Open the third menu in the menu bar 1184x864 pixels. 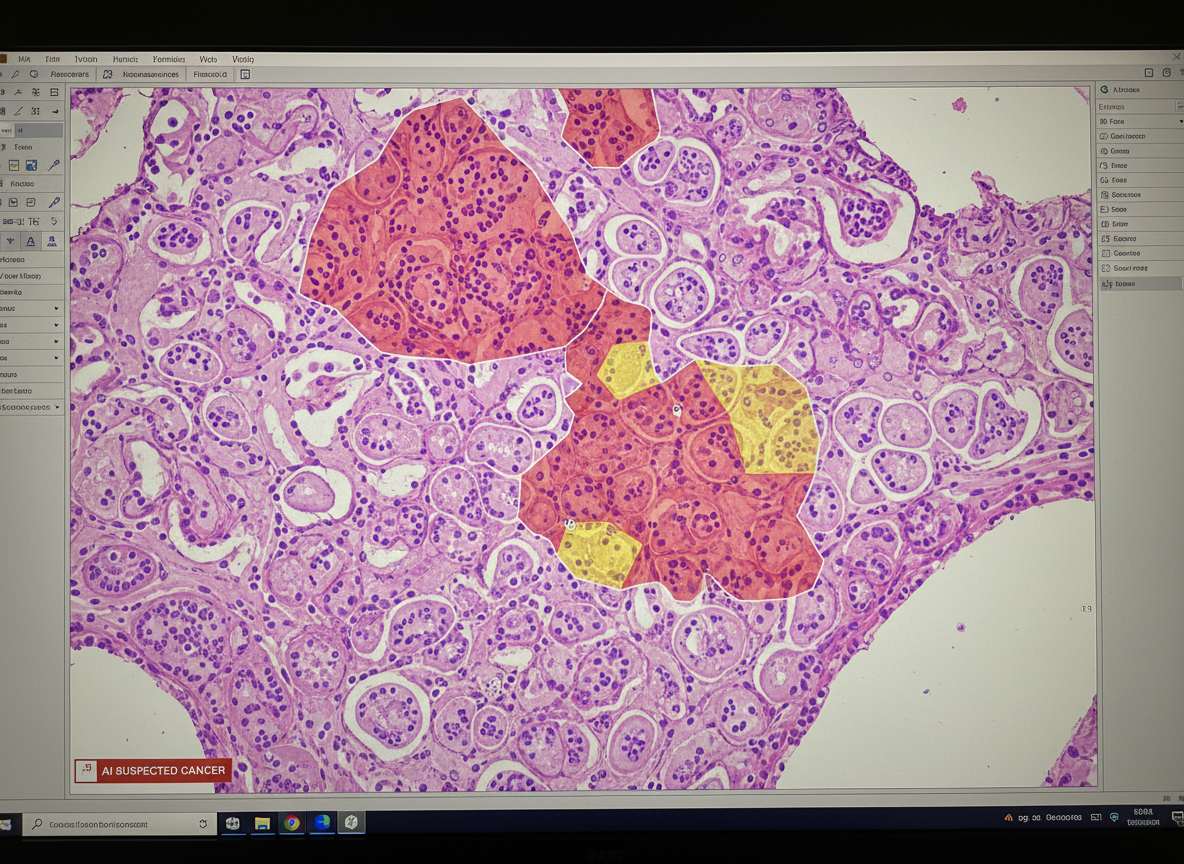point(85,59)
